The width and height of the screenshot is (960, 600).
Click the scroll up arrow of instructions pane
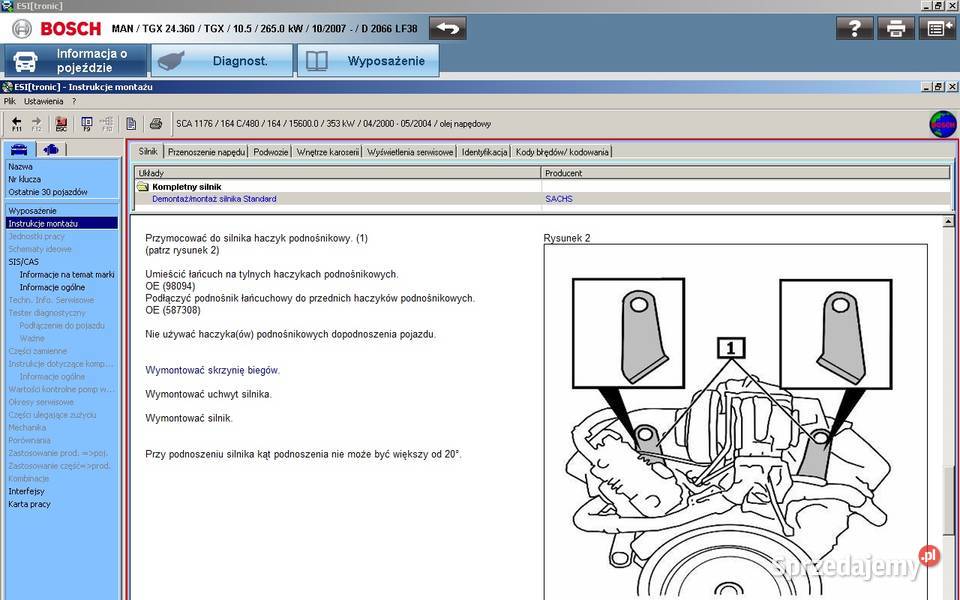[x=948, y=222]
